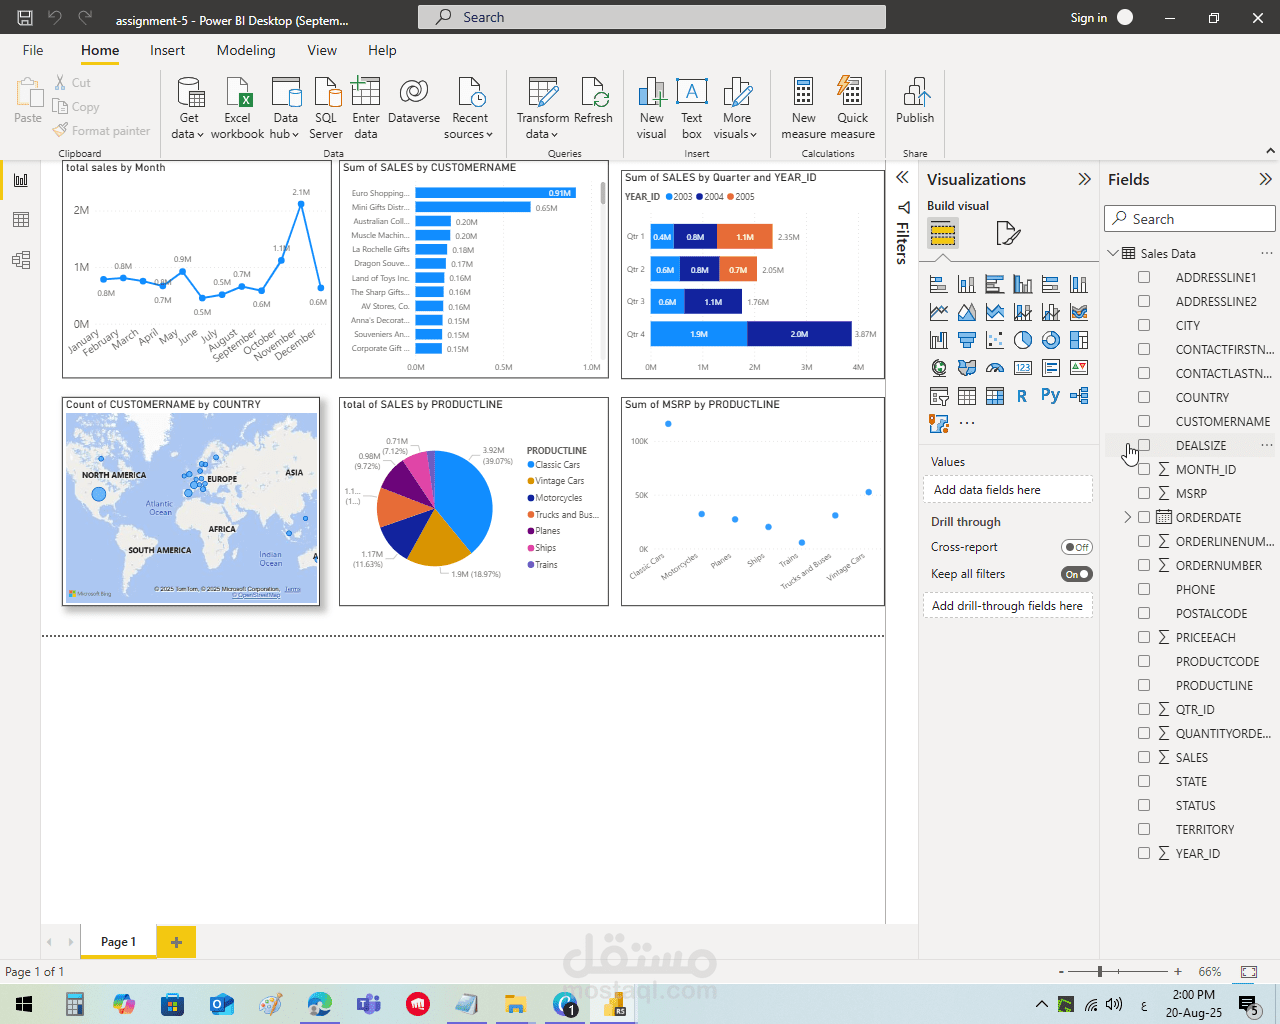Select the Stacked bar chart visual

(938, 285)
